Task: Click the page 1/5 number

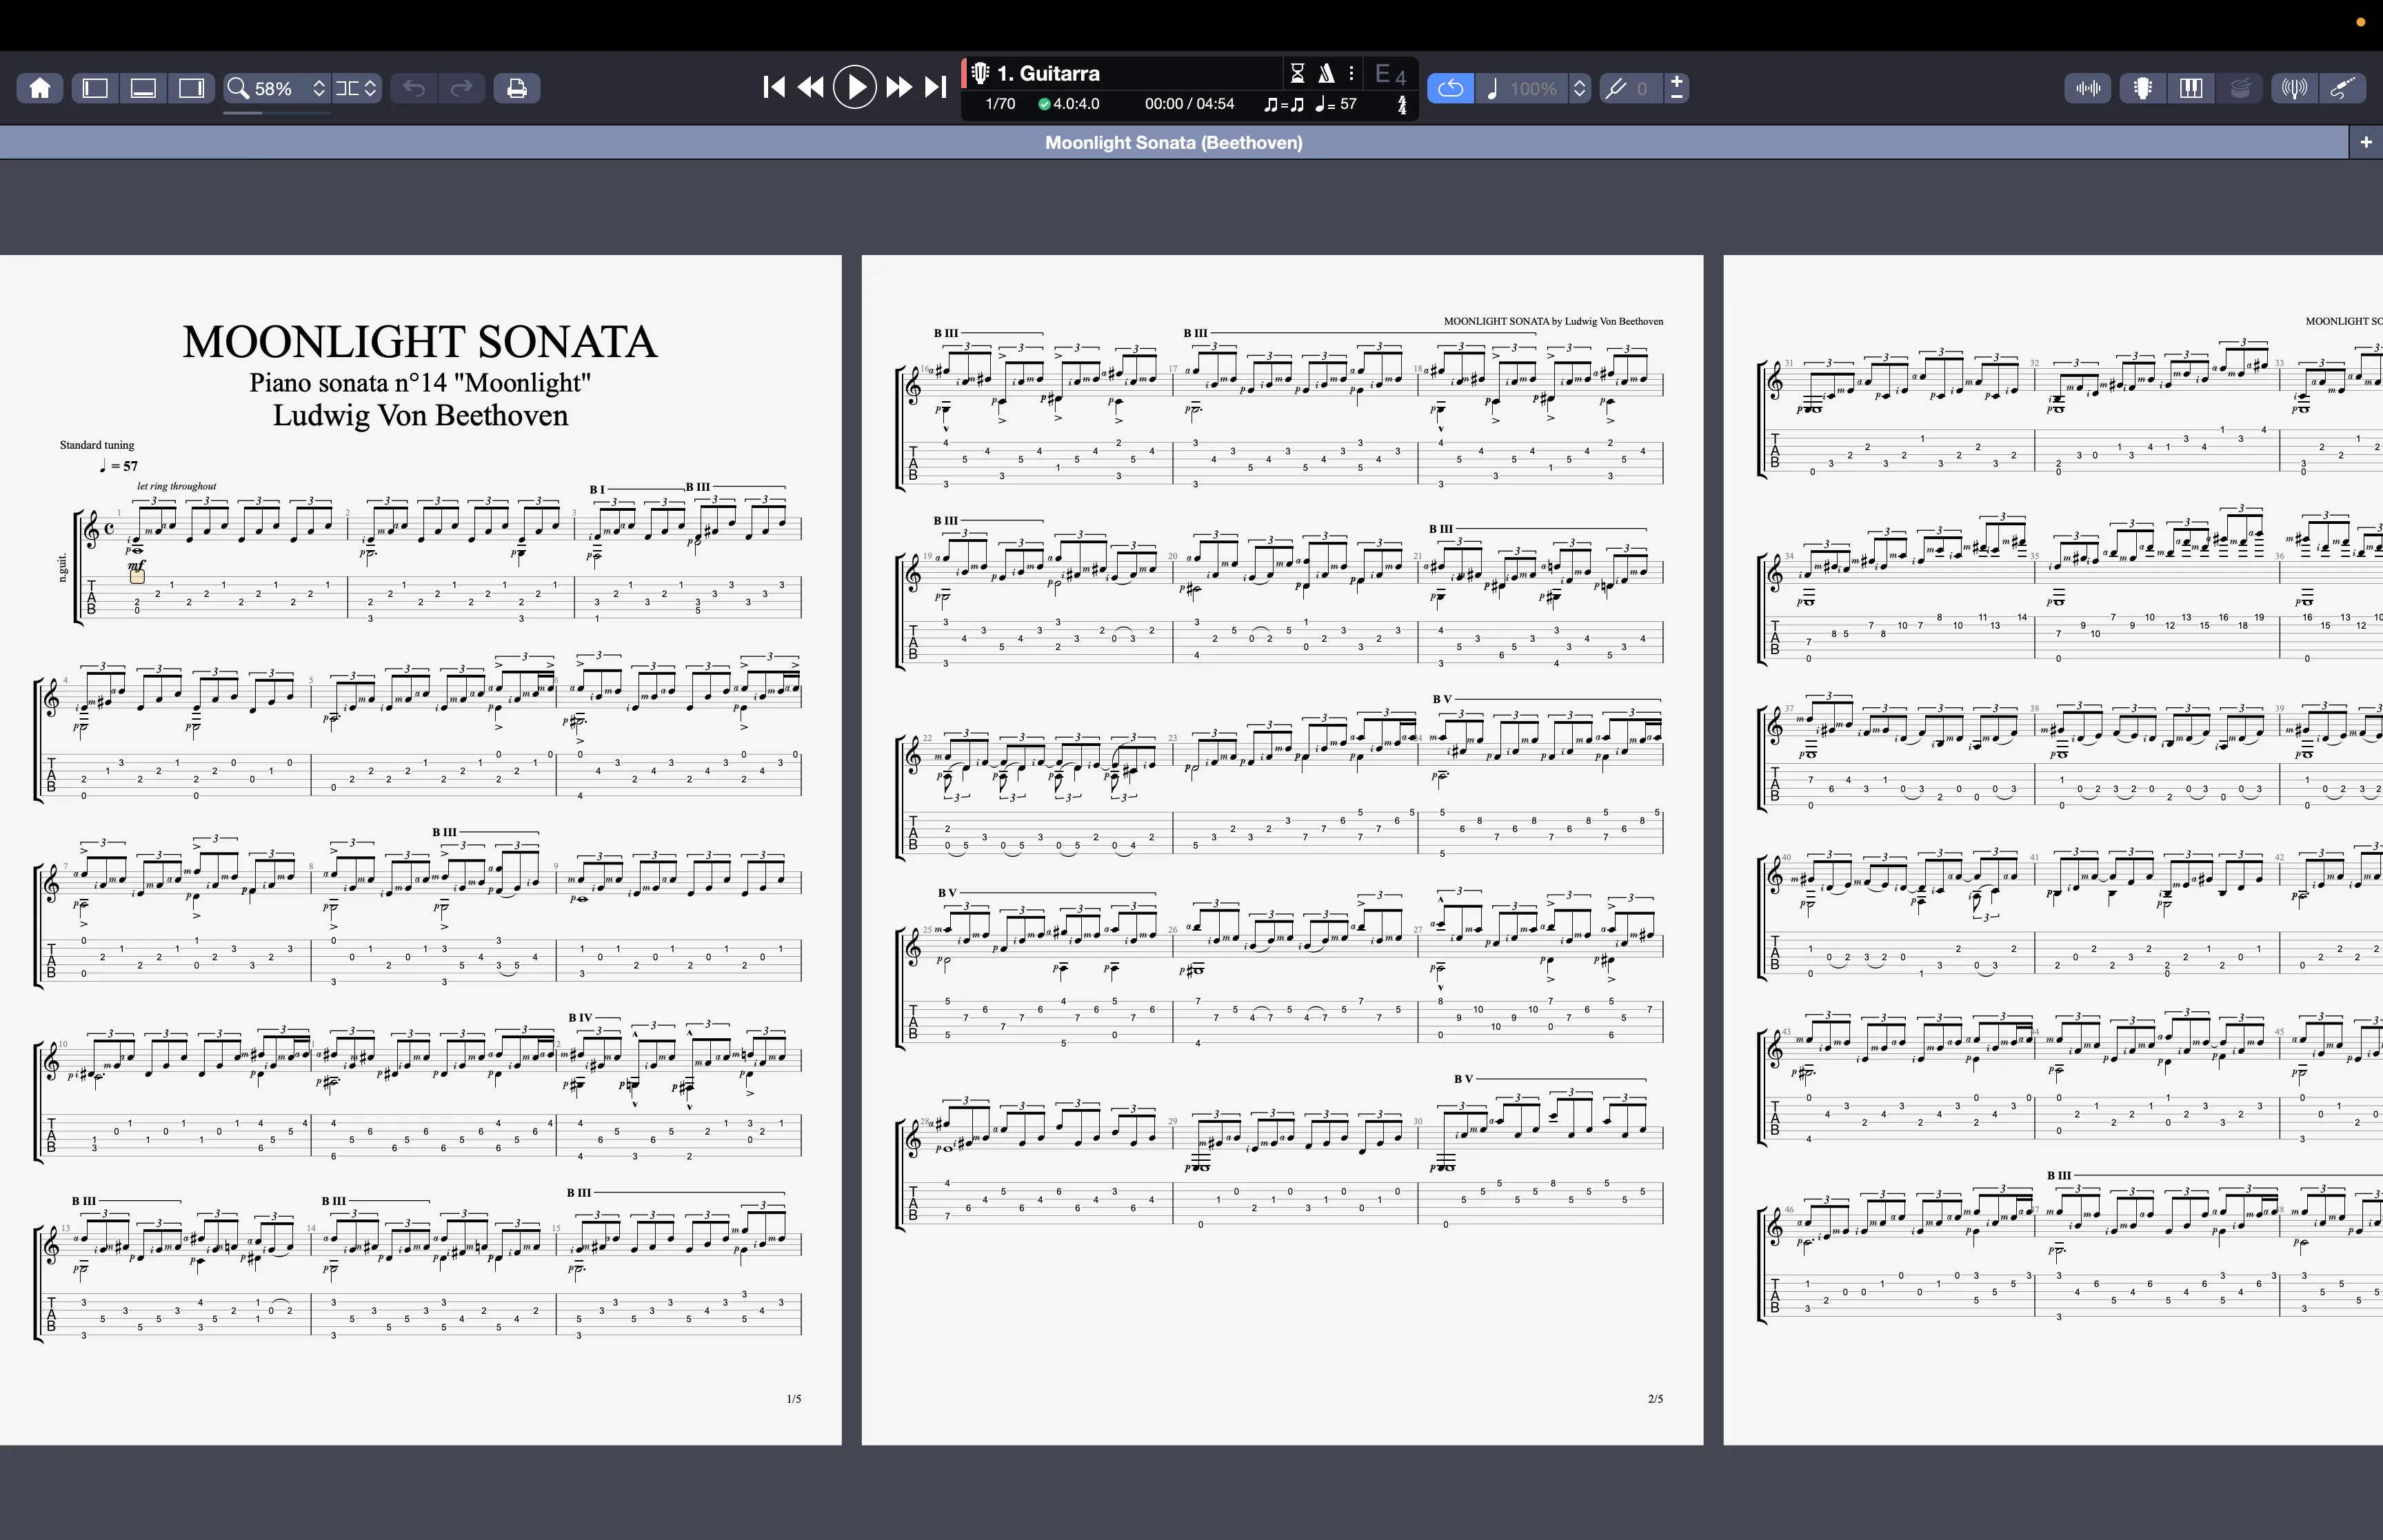Action: tap(794, 1399)
